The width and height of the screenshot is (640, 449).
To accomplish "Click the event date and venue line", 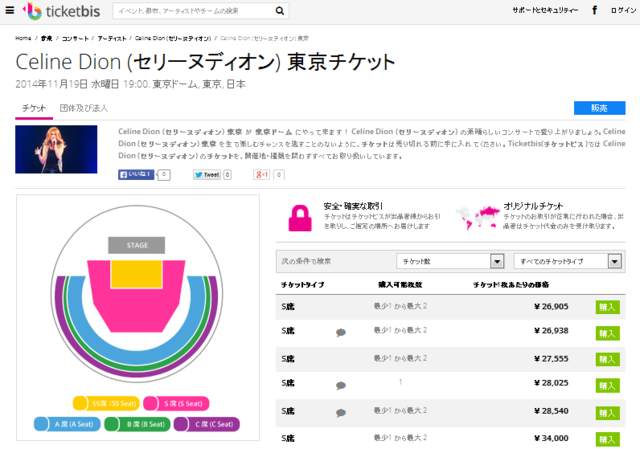I will pos(131,84).
